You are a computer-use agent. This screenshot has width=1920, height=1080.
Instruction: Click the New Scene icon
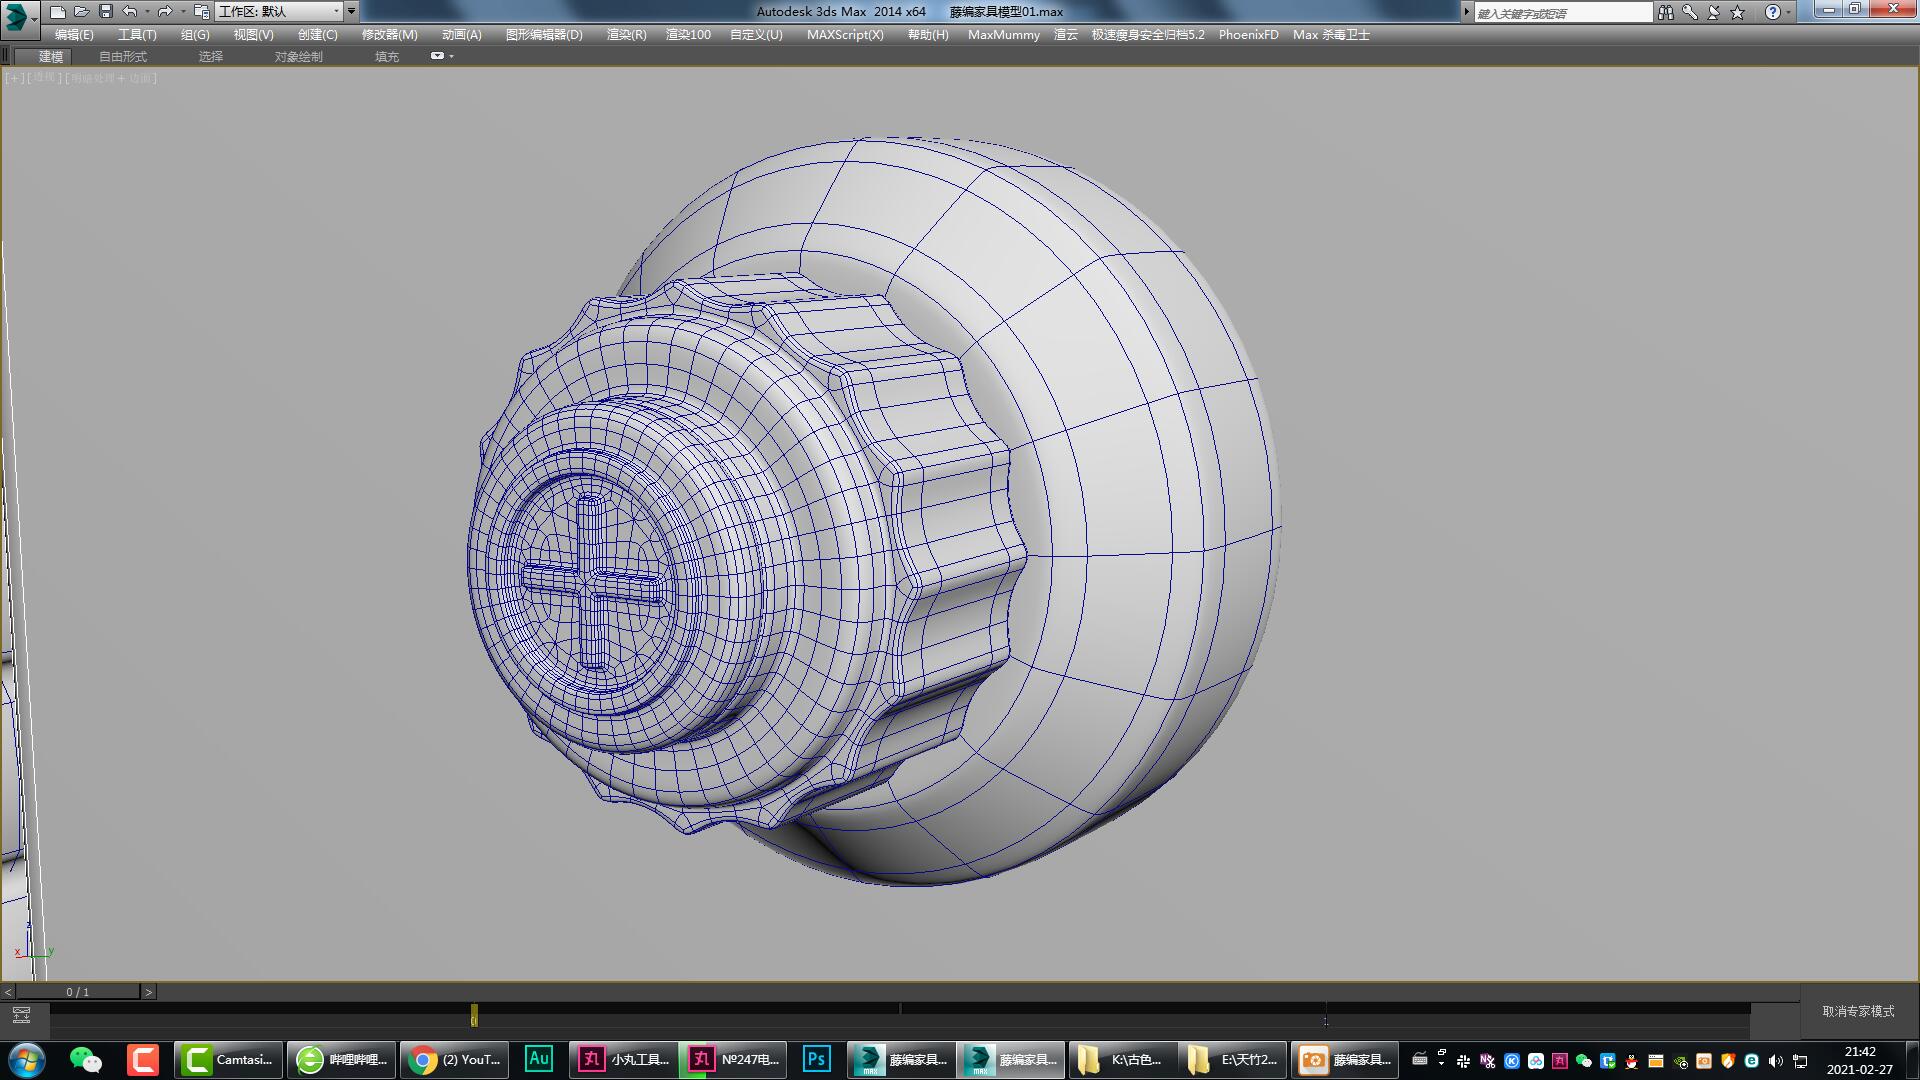click(x=58, y=12)
